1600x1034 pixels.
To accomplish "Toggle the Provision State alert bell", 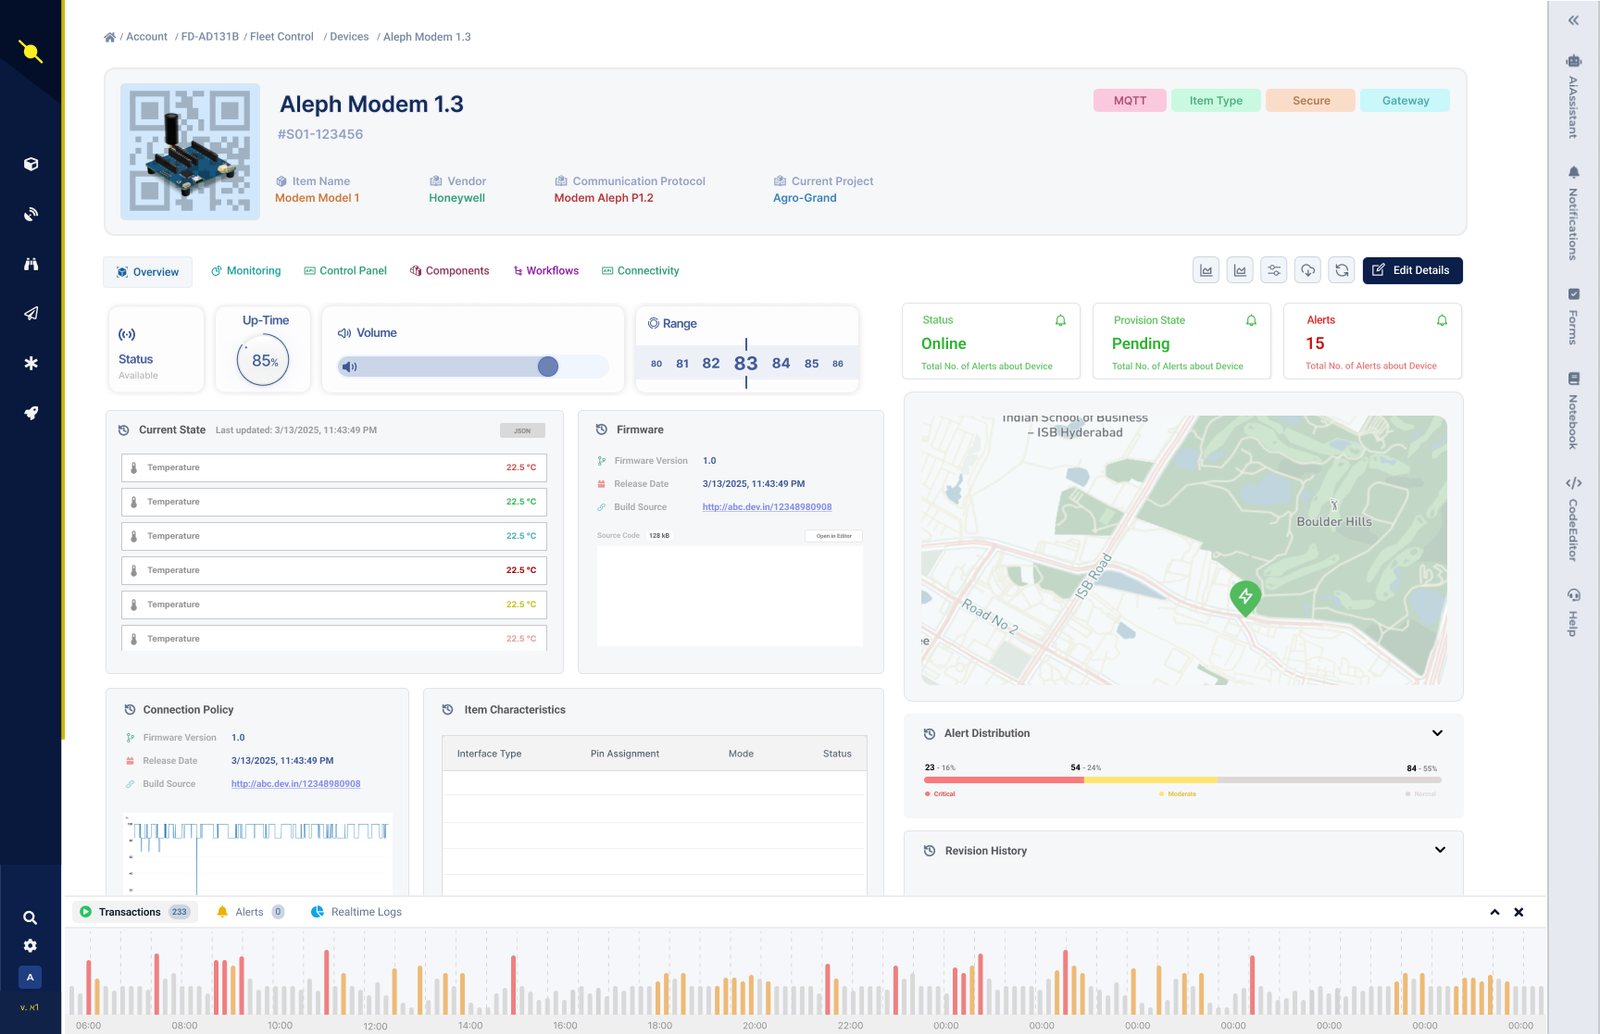I will (1251, 320).
